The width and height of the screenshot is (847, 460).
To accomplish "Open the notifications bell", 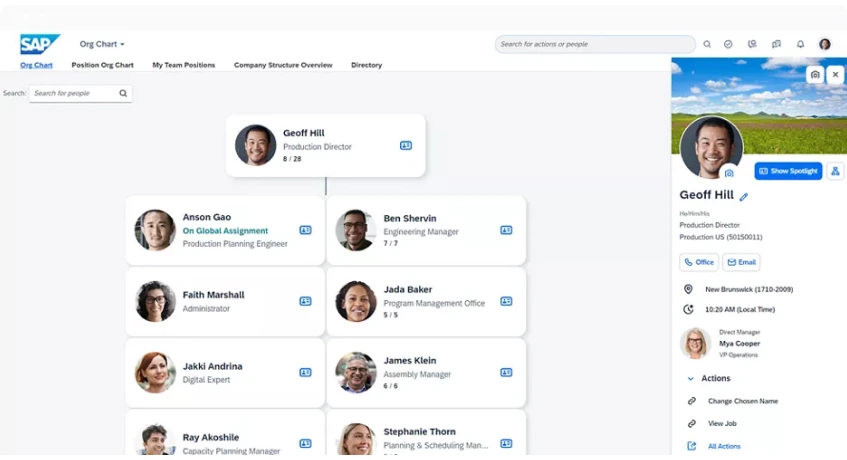I will [x=801, y=44].
